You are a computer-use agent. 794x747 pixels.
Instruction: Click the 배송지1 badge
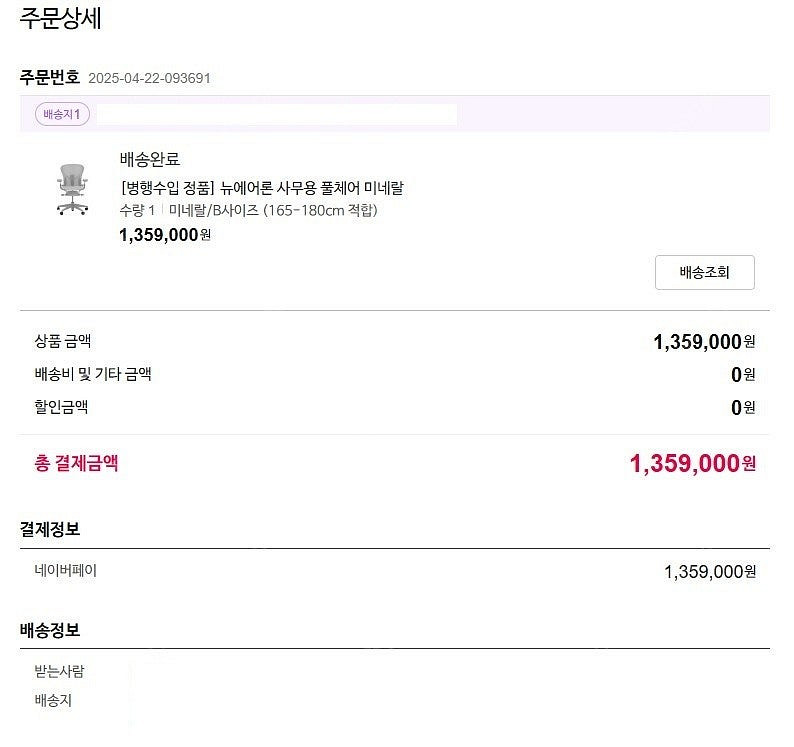click(62, 114)
